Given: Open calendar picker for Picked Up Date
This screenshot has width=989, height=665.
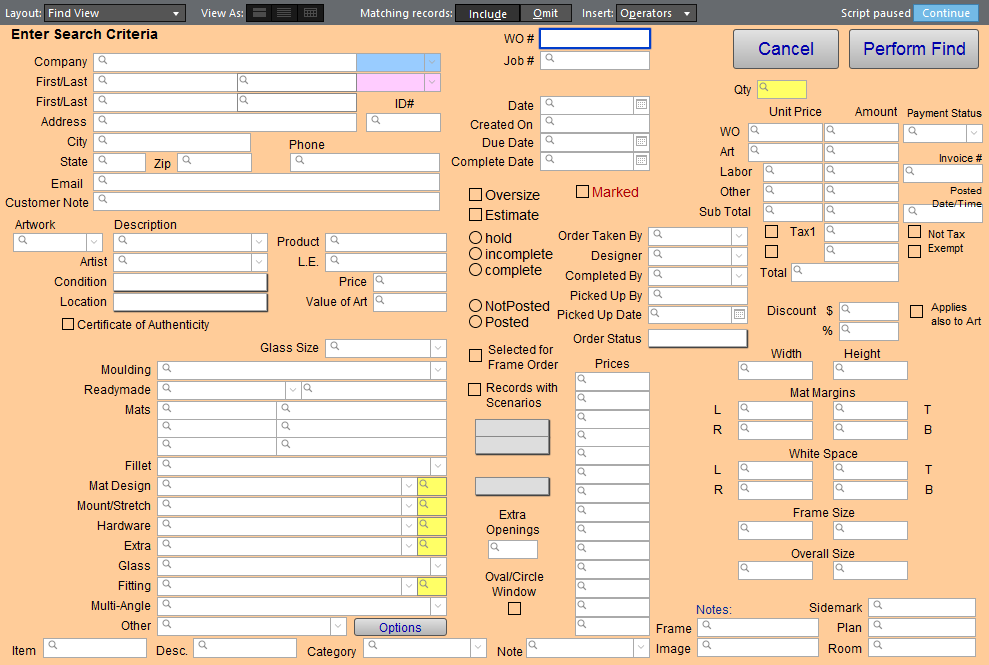Looking at the screenshot, I should coord(739,314).
